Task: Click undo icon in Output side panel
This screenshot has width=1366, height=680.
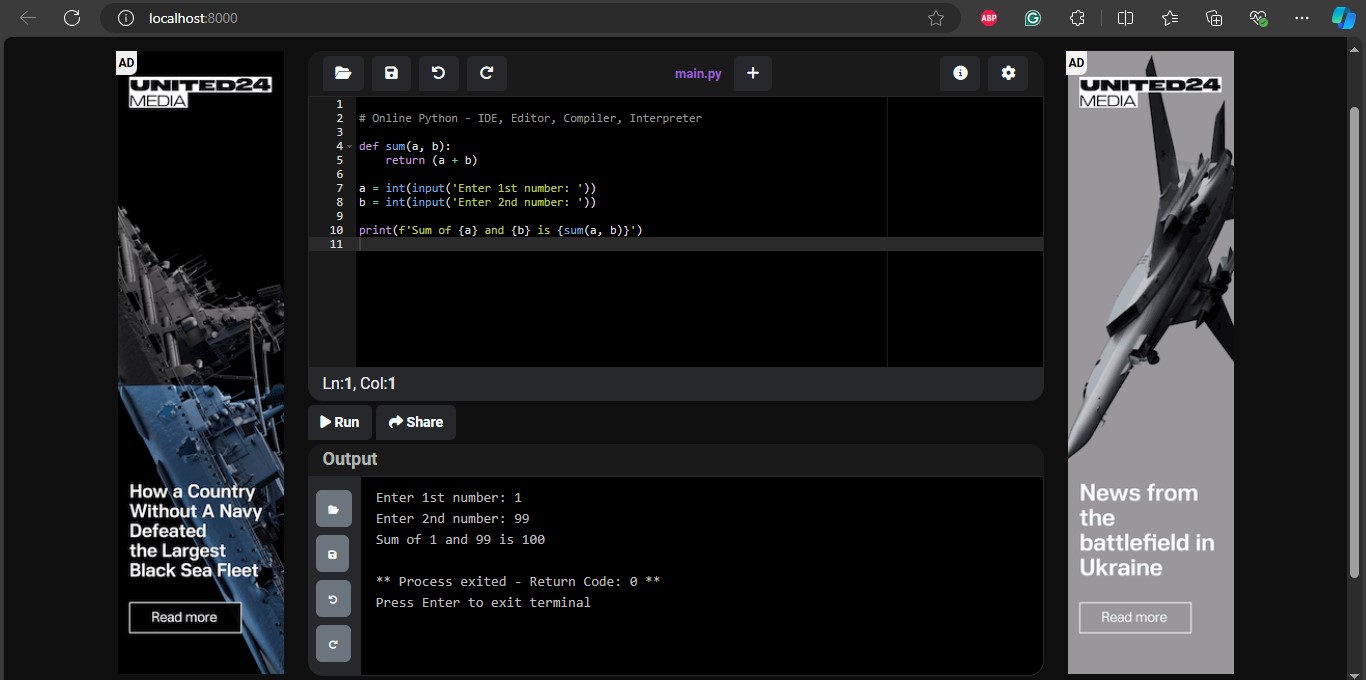Action: pyautogui.click(x=333, y=599)
